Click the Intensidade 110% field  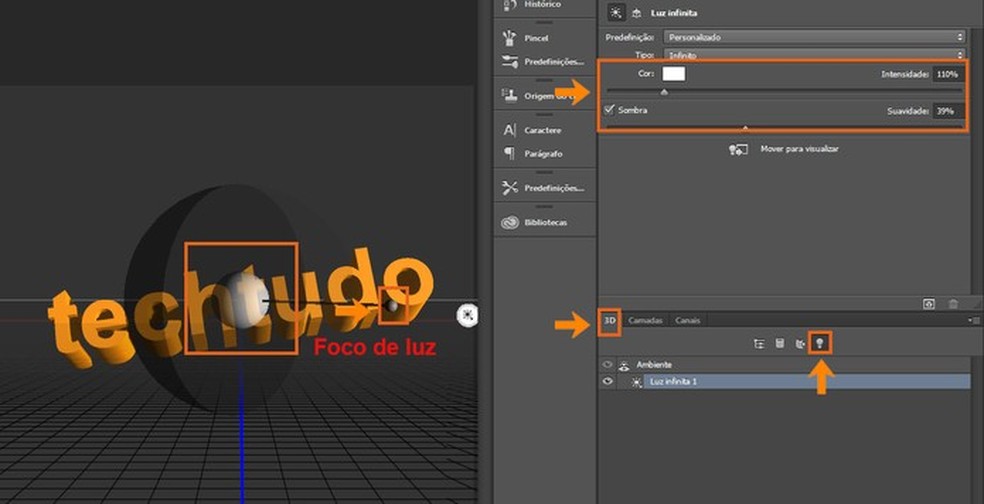948,75
